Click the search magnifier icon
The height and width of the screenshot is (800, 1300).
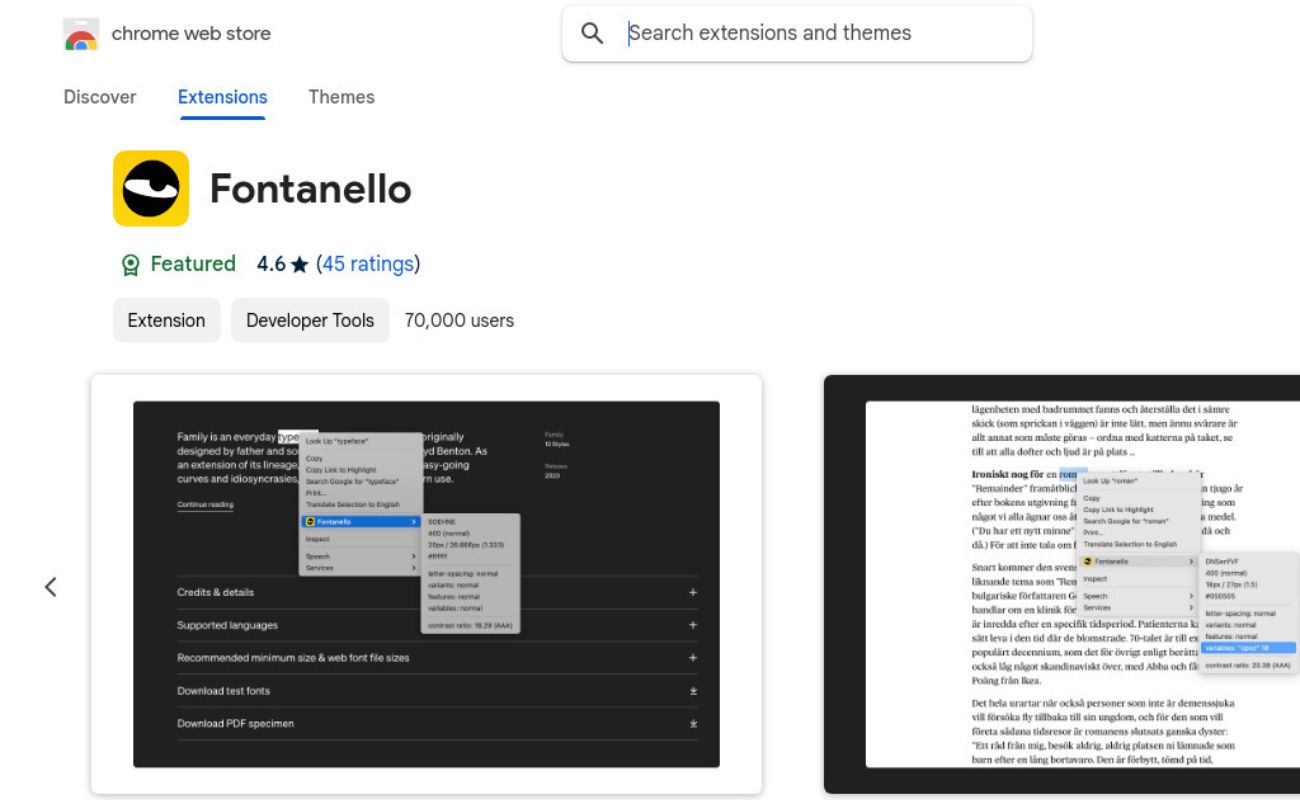coord(592,33)
